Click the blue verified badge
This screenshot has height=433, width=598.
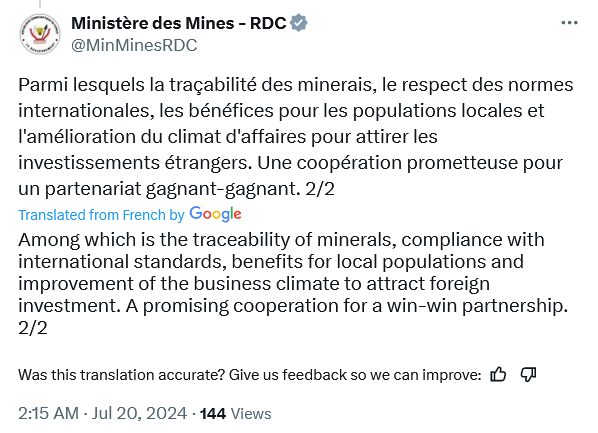click(299, 23)
